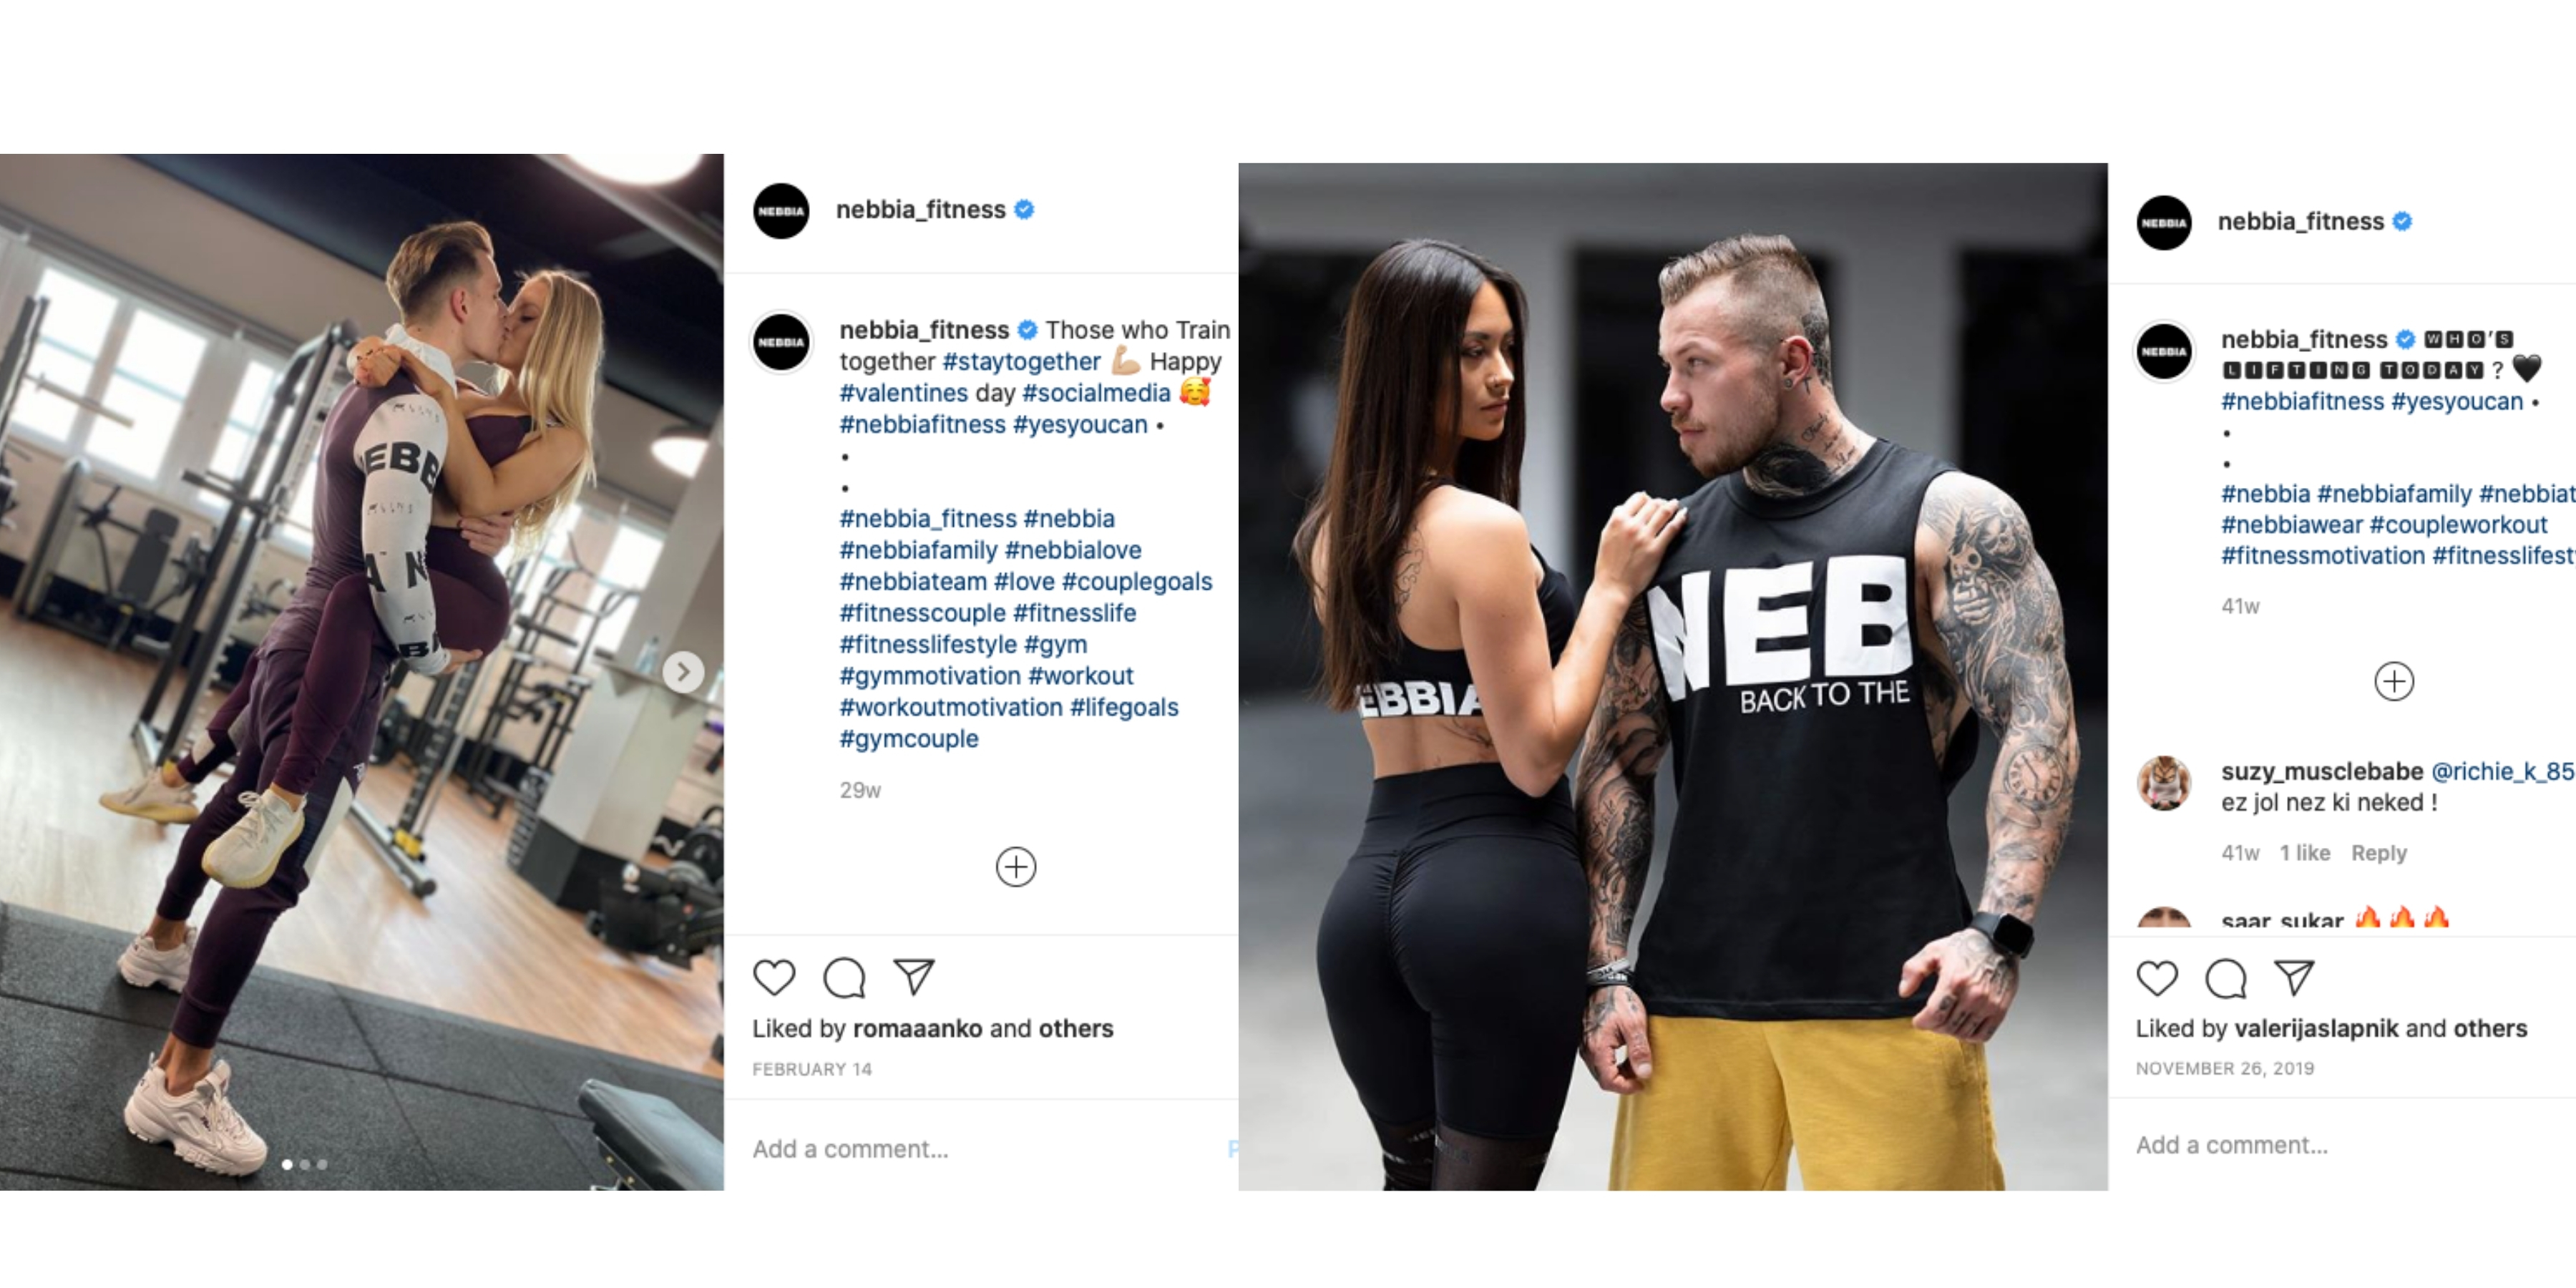
Task: Click comment bubble icon on November 26 post
Action: (2226, 978)
